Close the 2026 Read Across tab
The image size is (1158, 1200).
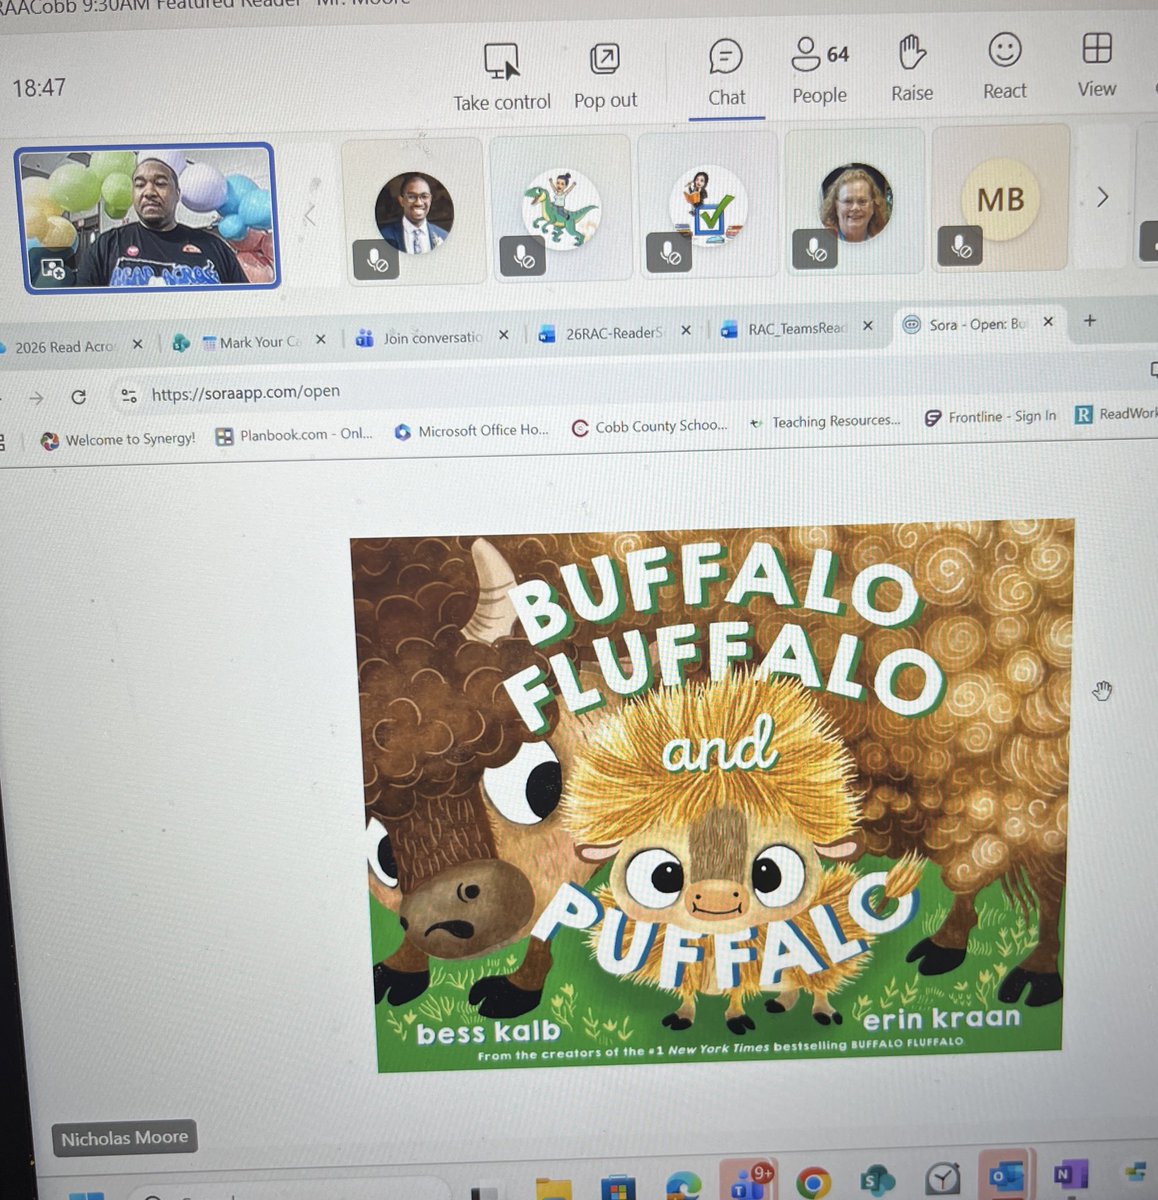point(137,344)
